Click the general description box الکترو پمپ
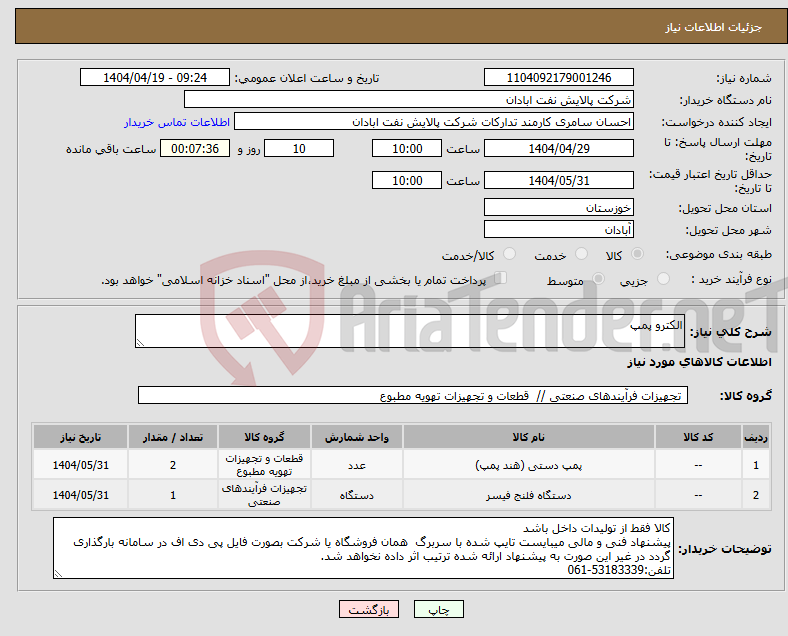The width and height of the screenshot is (788, 636). (x=410, y=331)
